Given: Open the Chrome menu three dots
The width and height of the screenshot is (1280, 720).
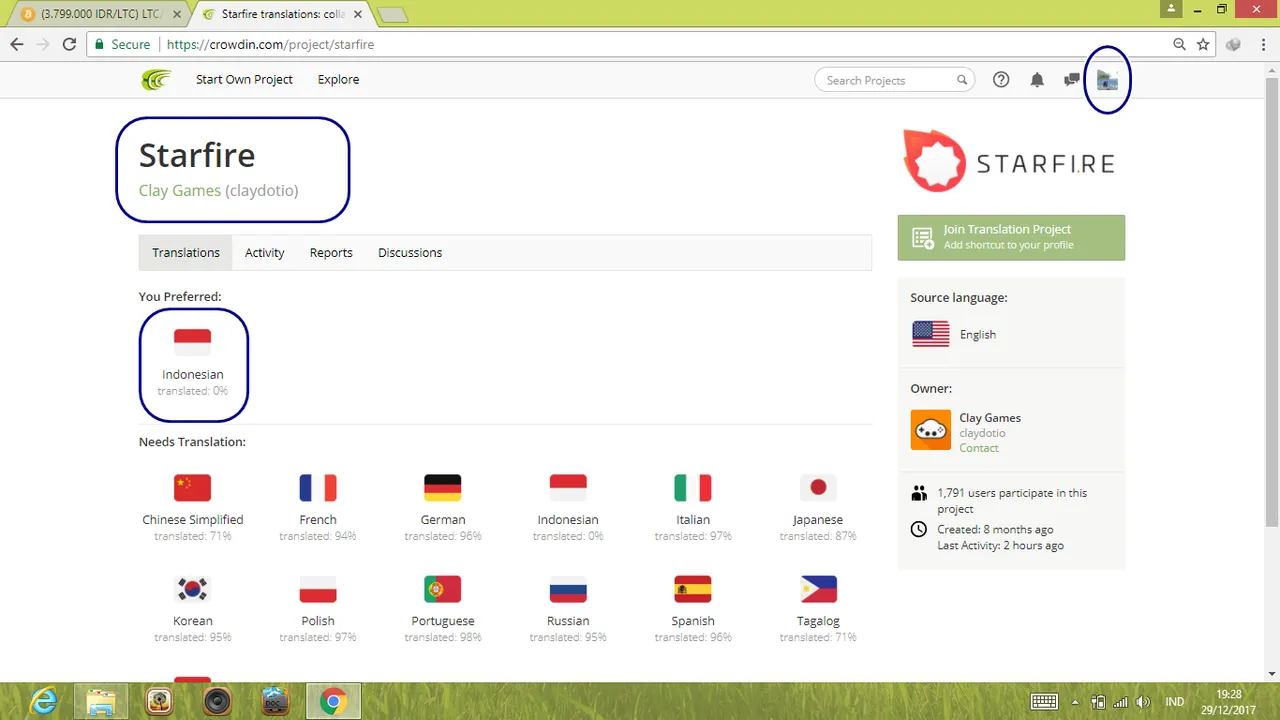Looking at the screenshot, I should (x=1262, y=44).
